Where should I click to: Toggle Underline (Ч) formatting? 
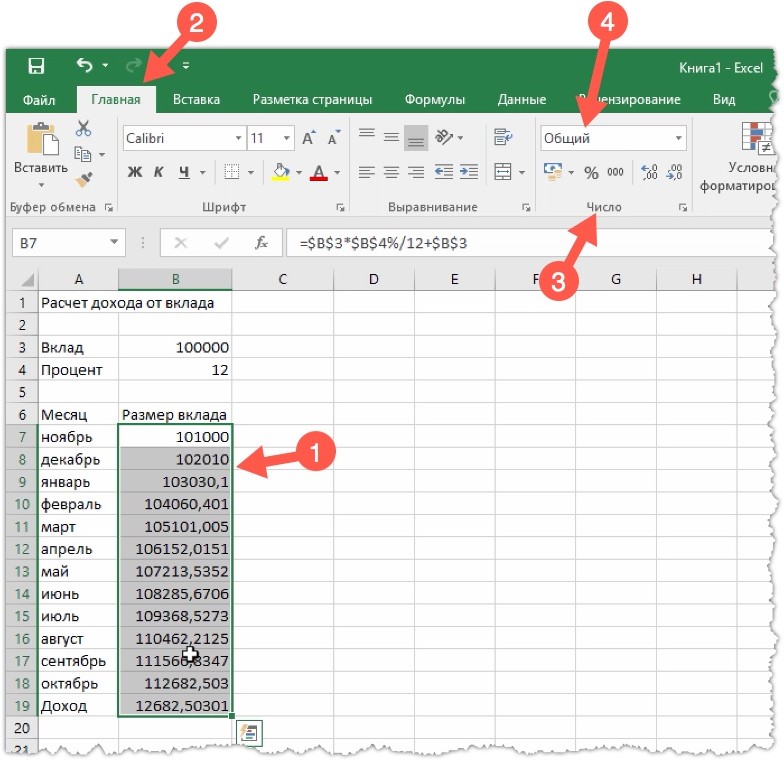pyautogui.click(x=184, y=172)
